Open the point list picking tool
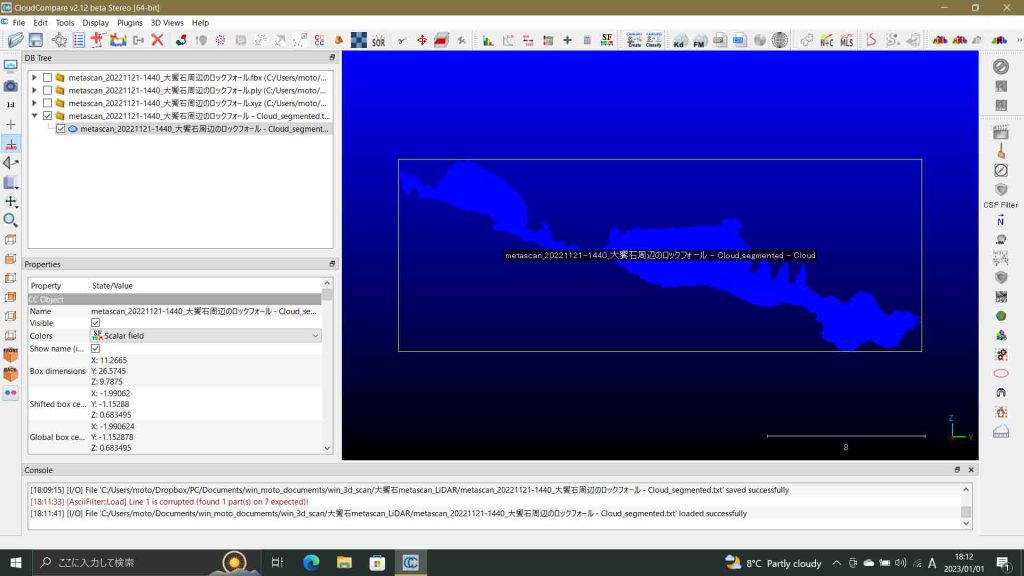This screenshot has width=1024, height=576. click(78, 40)
